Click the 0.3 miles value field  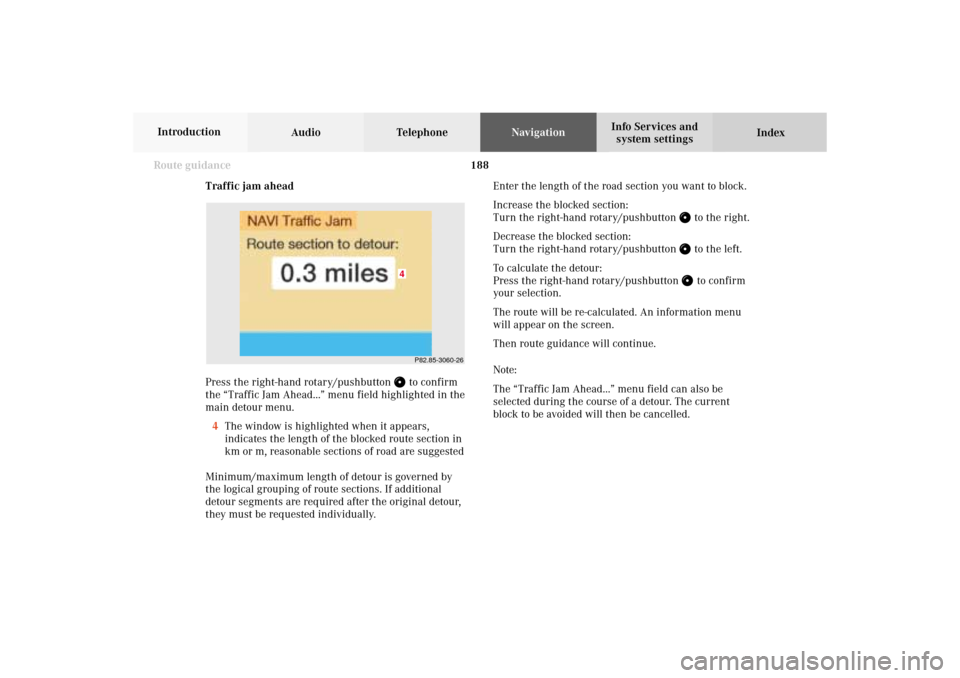334,273
